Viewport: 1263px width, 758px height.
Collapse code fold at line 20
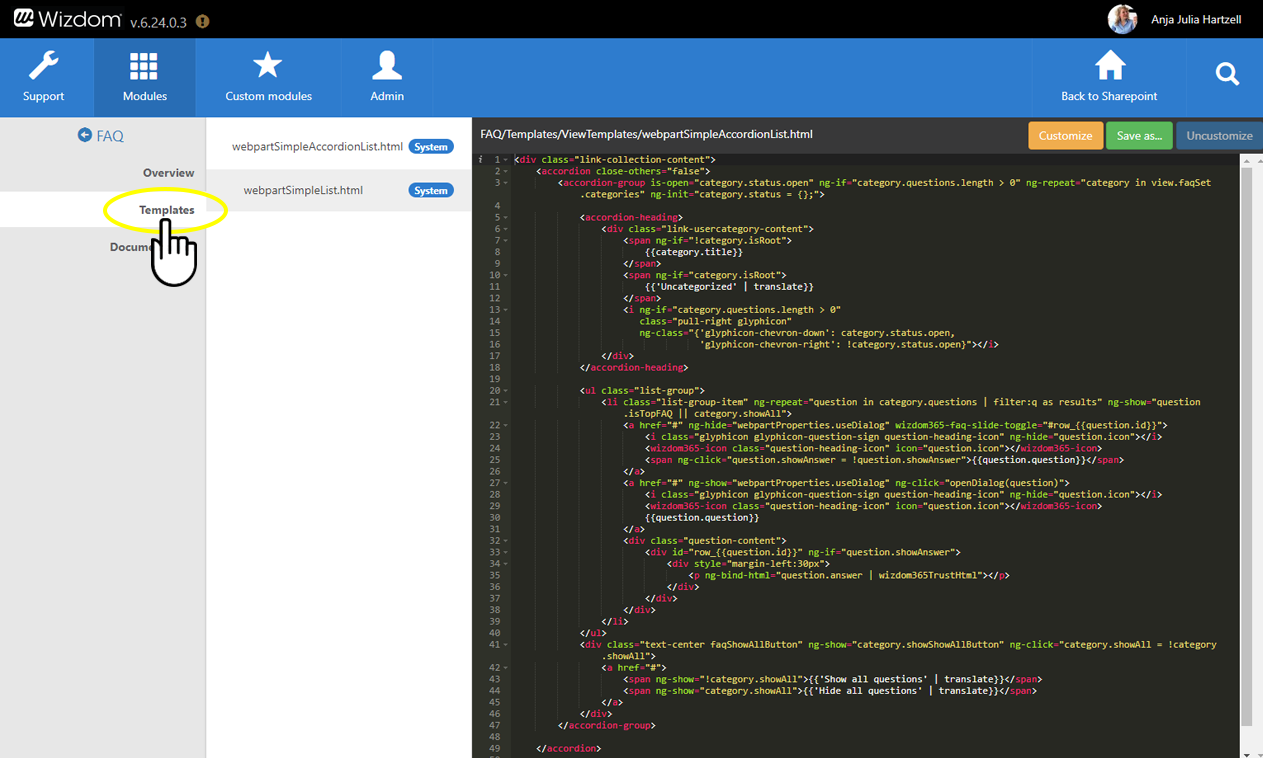click(506, 391)
